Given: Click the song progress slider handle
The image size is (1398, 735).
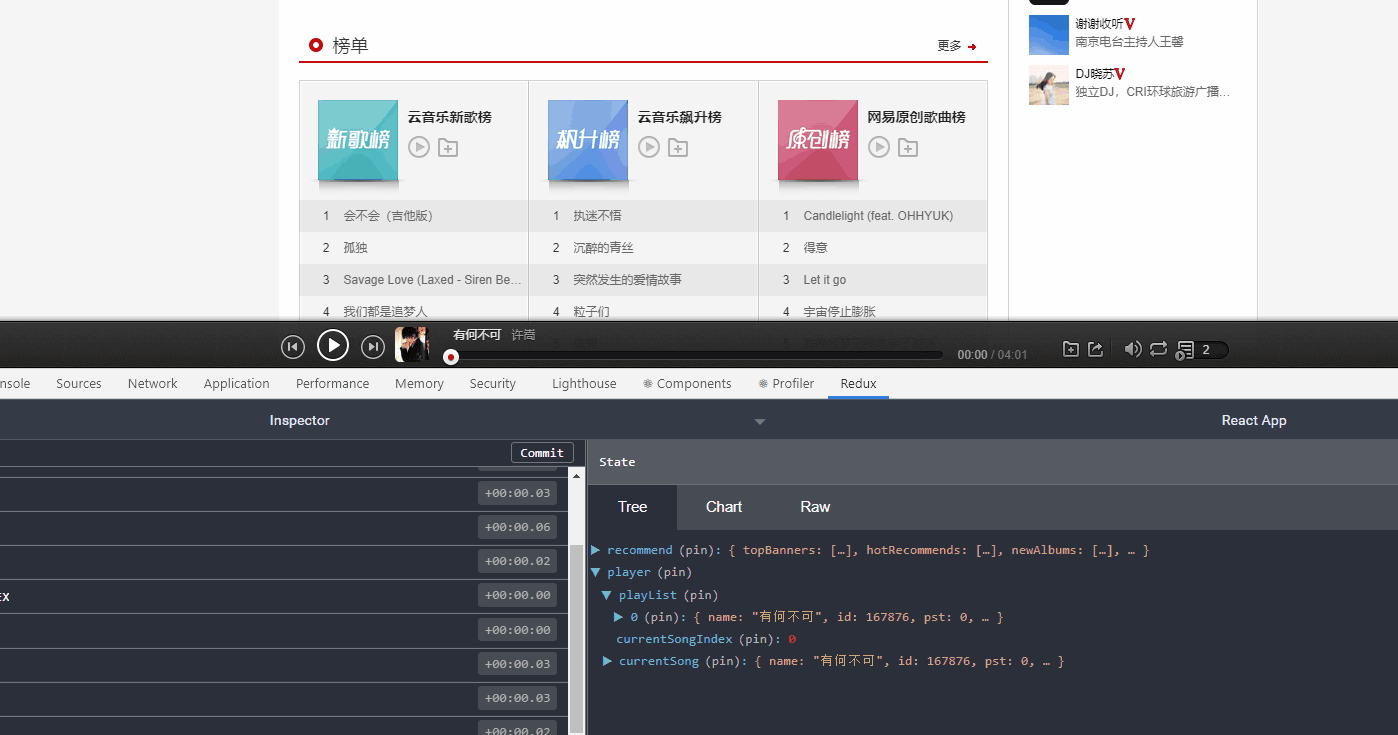Looking at the screenshot, I should pyautogui.click(x=451, y=356).
